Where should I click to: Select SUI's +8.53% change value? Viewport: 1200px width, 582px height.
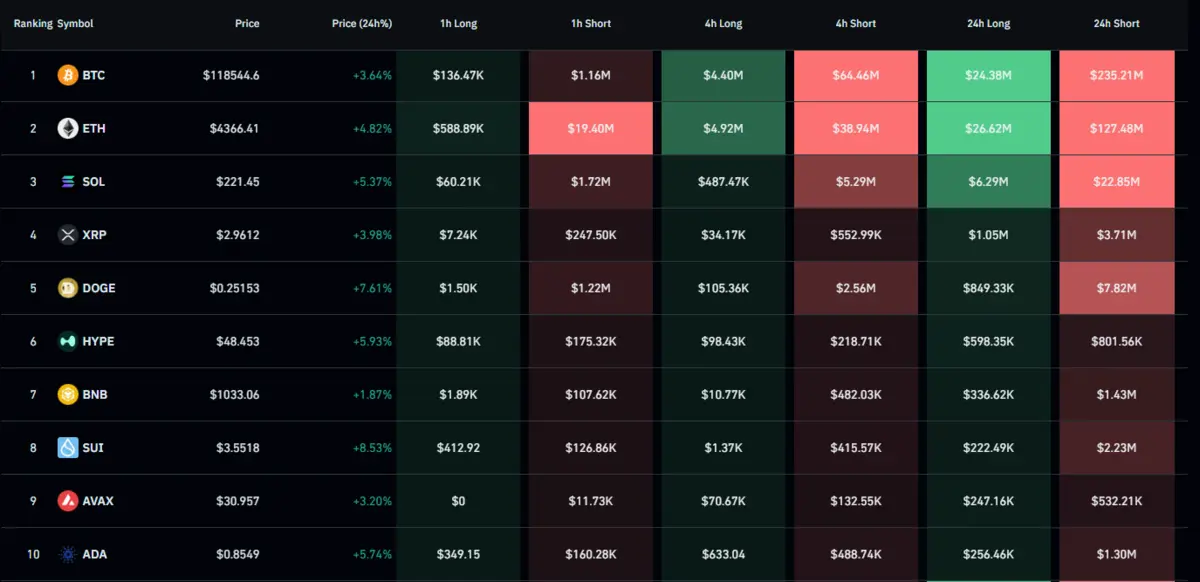tap(372, 447)
